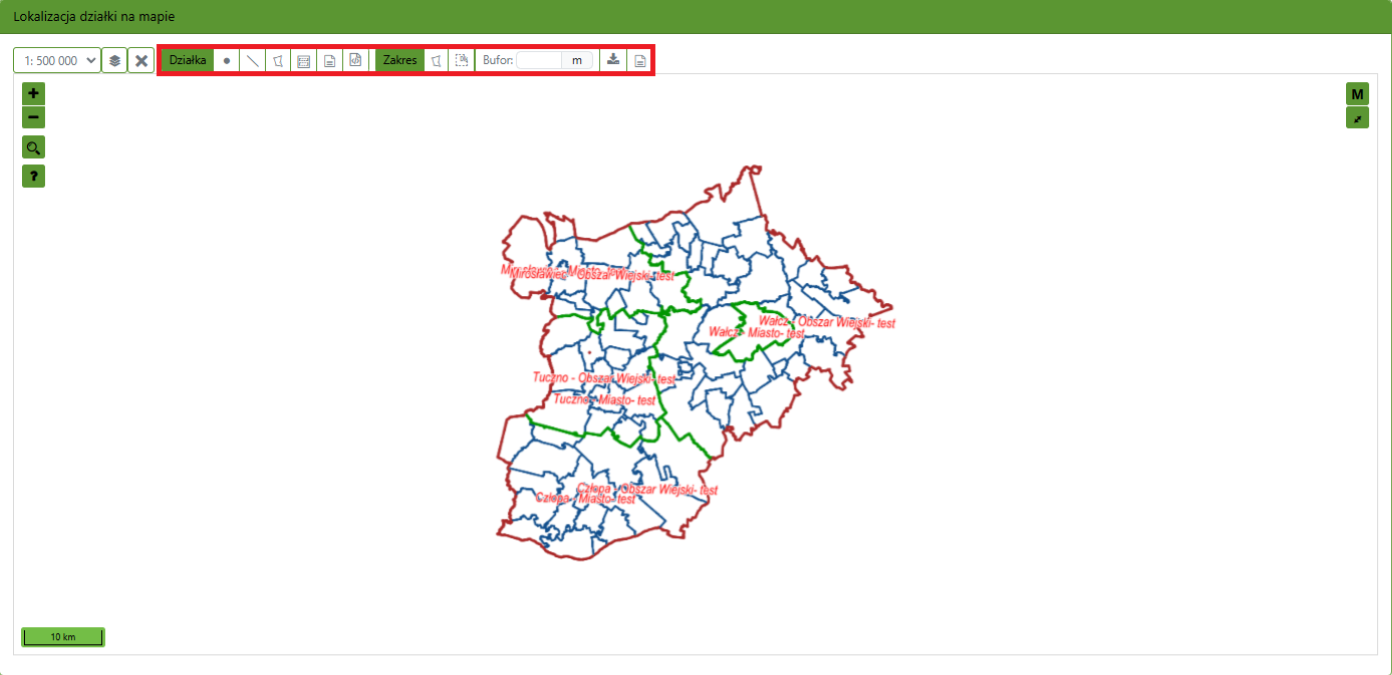Open help with the question mark button
Viewport: 1392px width, 675px height.
tap(34, 176)
